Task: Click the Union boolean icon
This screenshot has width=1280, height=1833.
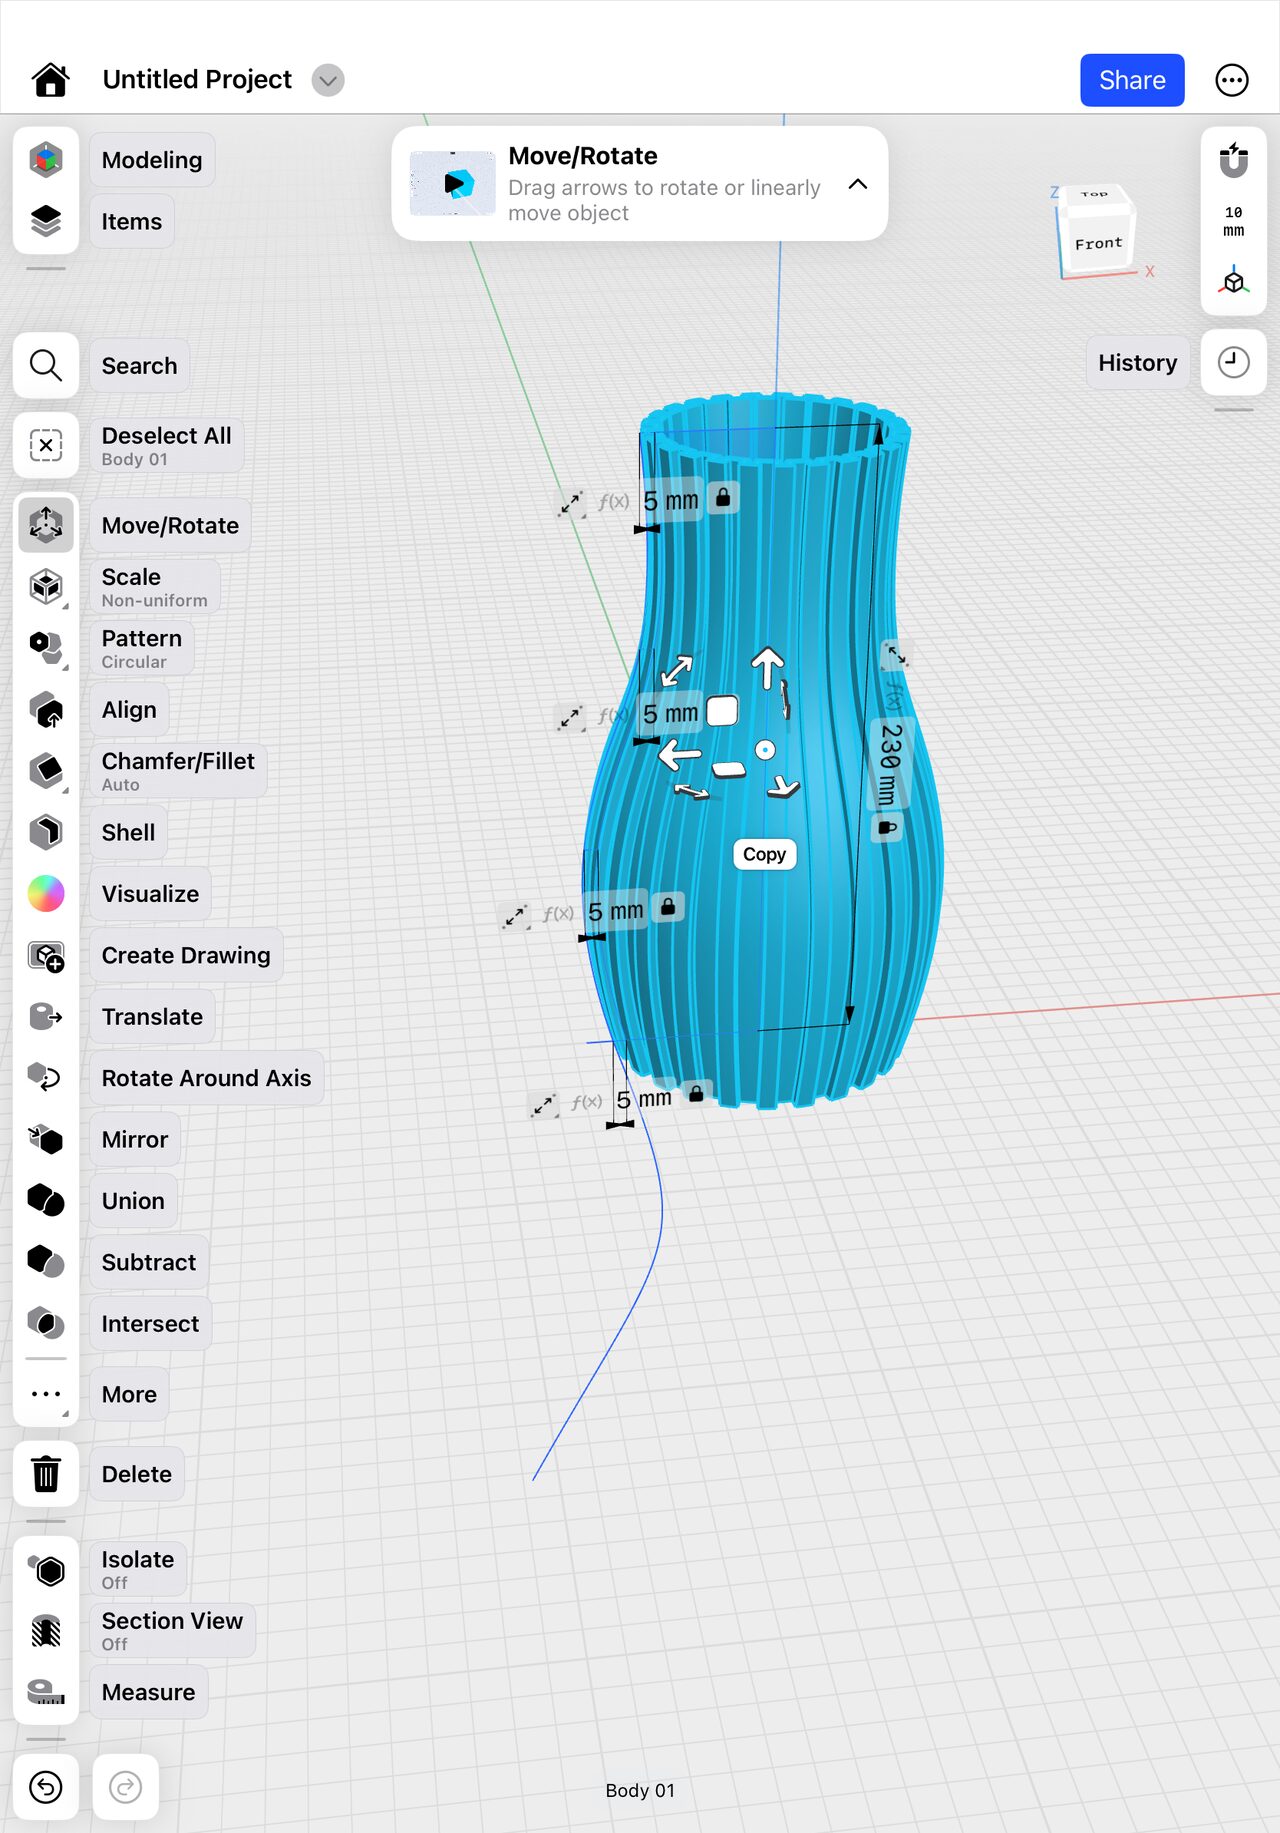Action: click(x=46, y=1201)
